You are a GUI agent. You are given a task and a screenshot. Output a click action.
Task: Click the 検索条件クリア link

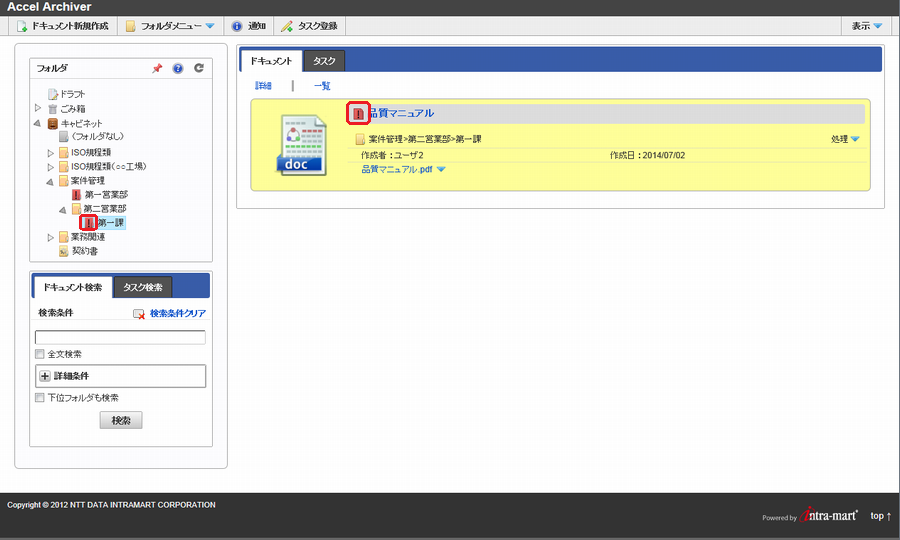pos(178,313)
